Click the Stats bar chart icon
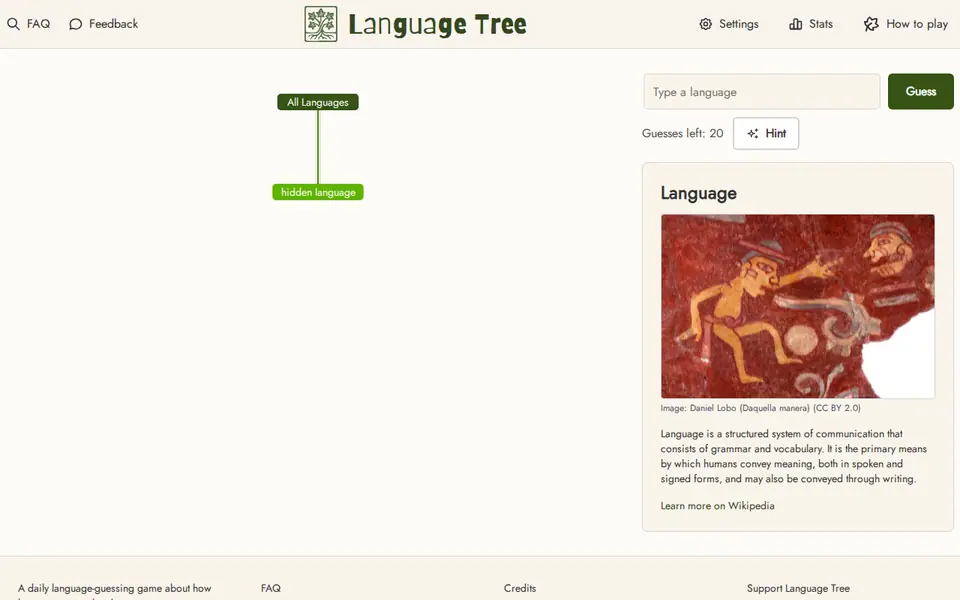960x600 pixels. 795,24
